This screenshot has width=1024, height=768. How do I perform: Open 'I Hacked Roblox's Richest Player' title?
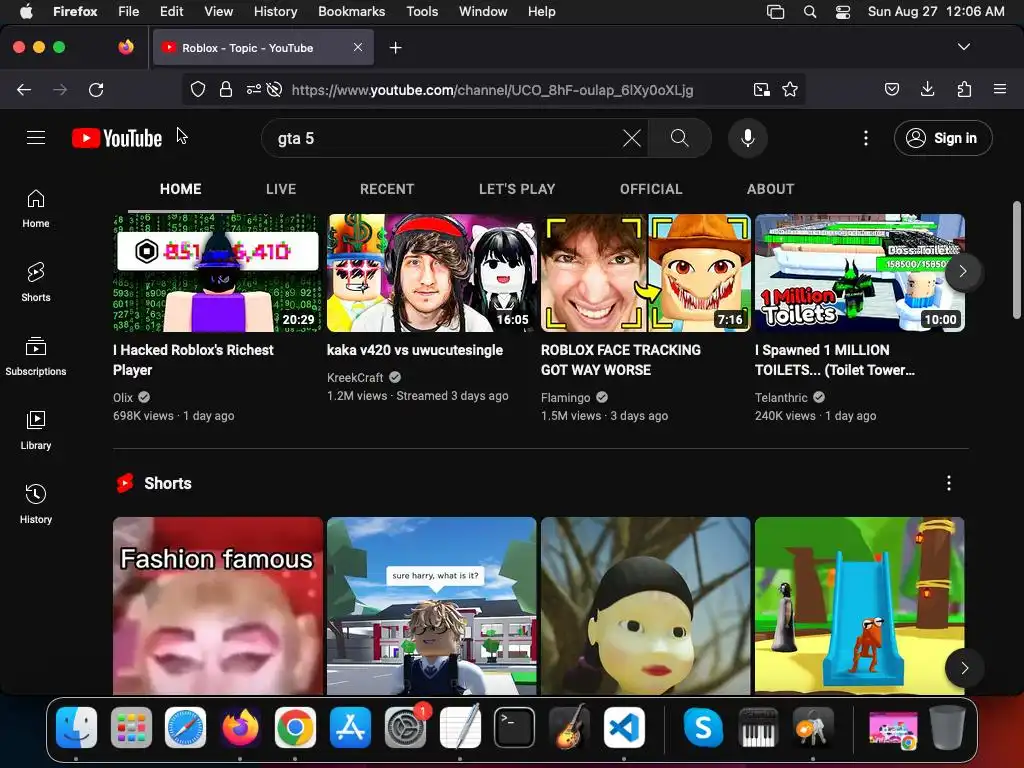(193, 360)
